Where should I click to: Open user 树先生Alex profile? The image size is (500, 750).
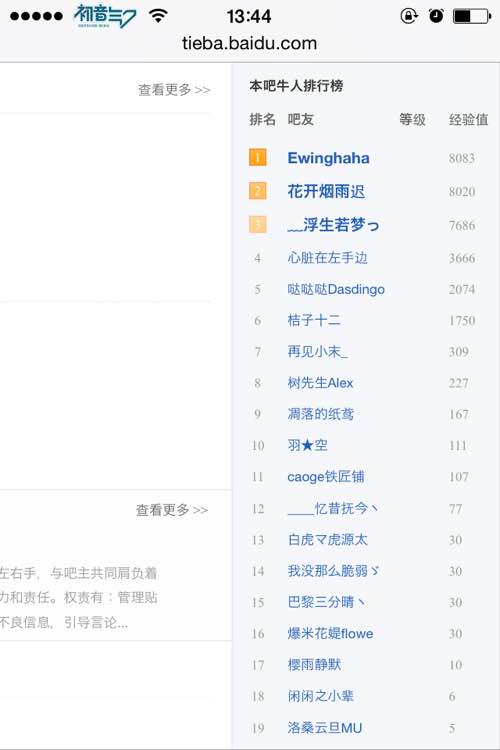pos(320,383)
